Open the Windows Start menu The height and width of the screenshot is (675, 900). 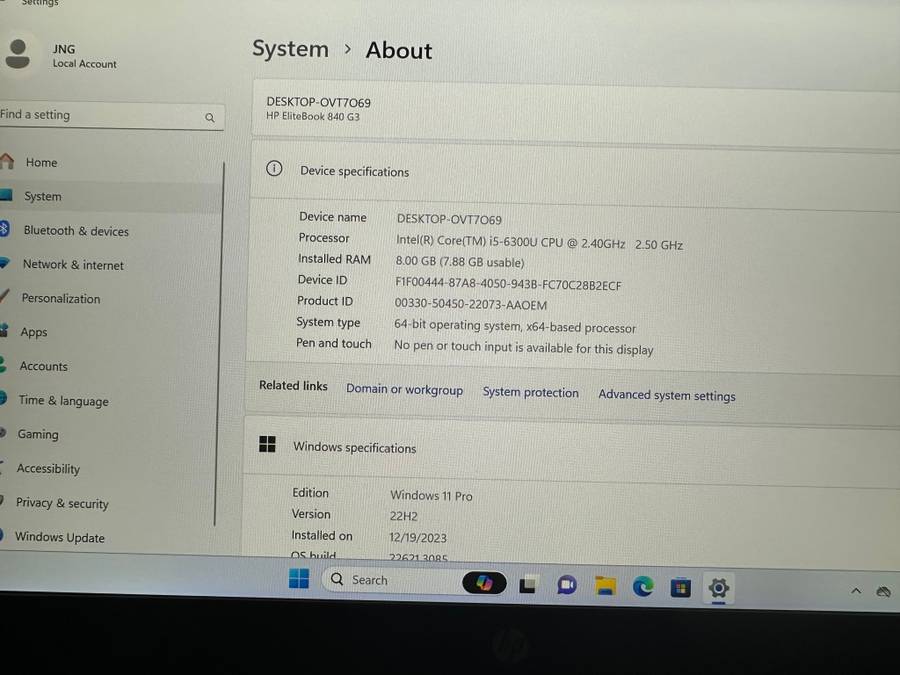point(299,579)
